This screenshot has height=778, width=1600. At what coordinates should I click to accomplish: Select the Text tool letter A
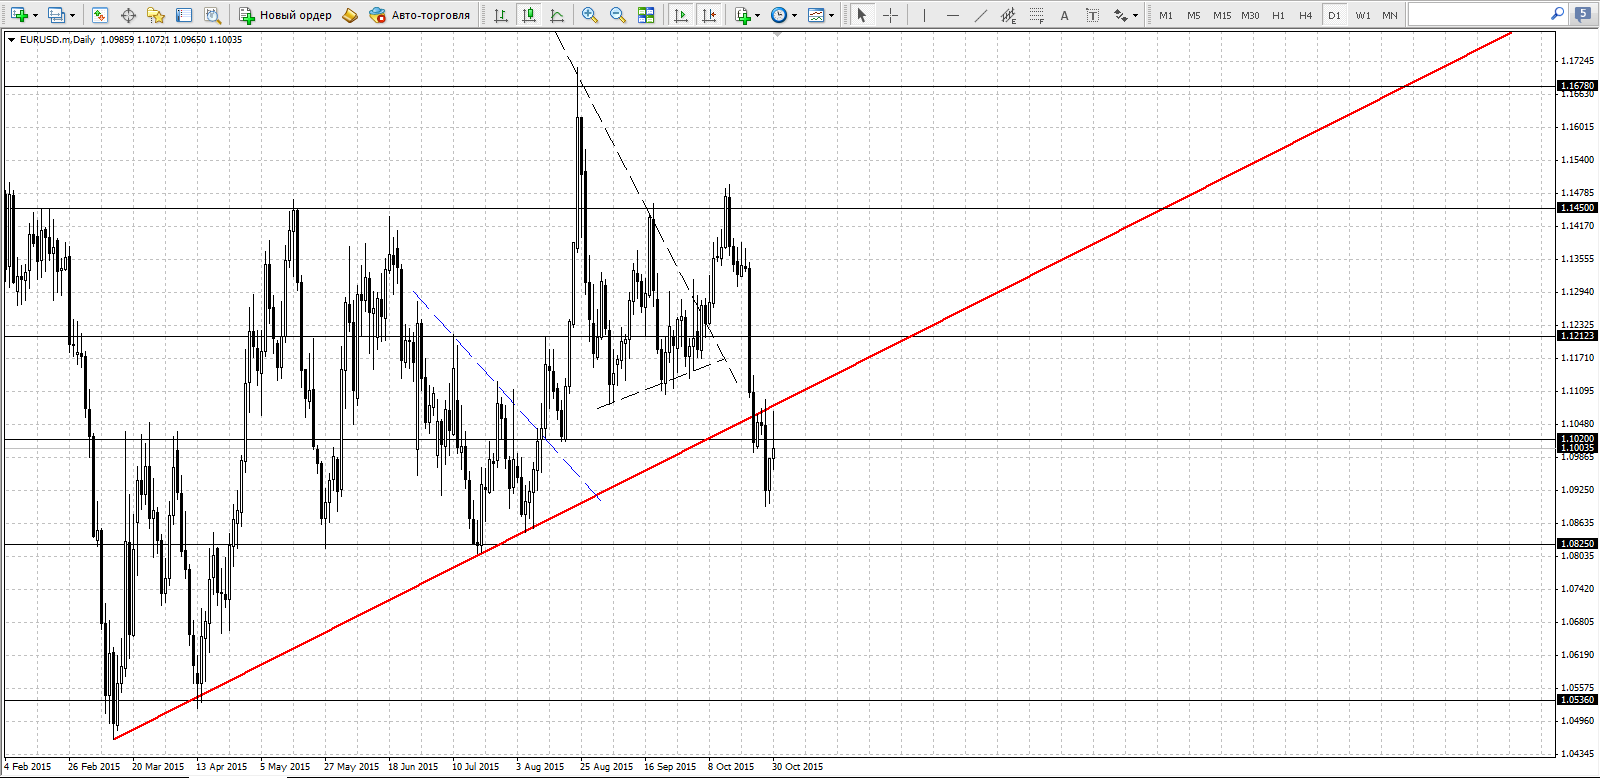[1064, 15]
